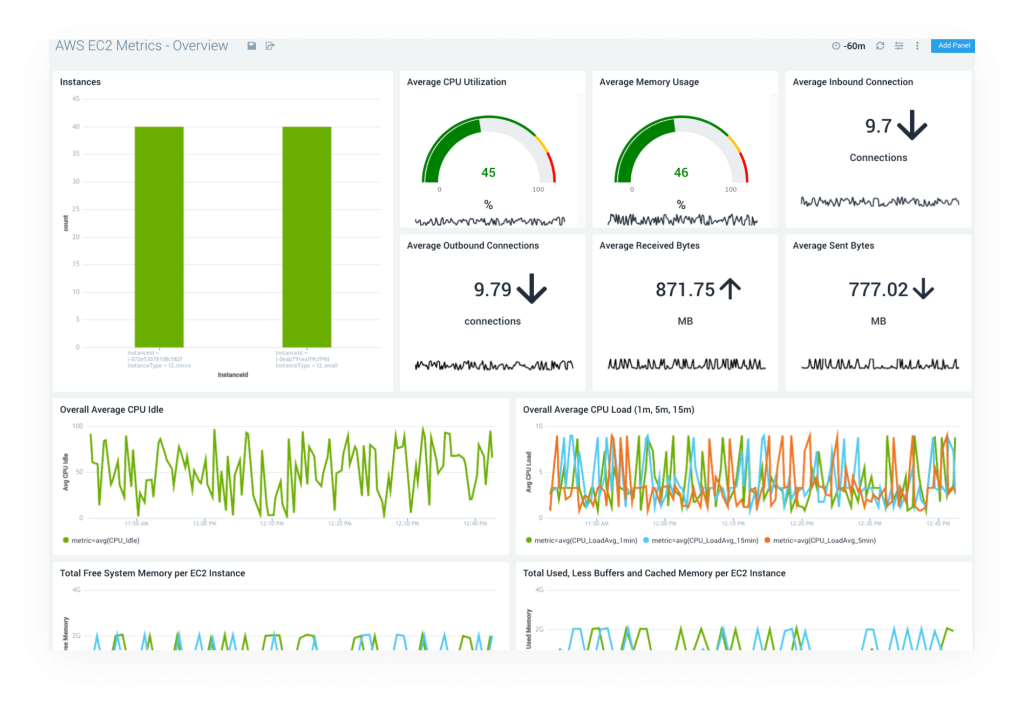The image size is (1024, 709).
Task: Click the clock icon next to the time range
Action: (836, 46)
